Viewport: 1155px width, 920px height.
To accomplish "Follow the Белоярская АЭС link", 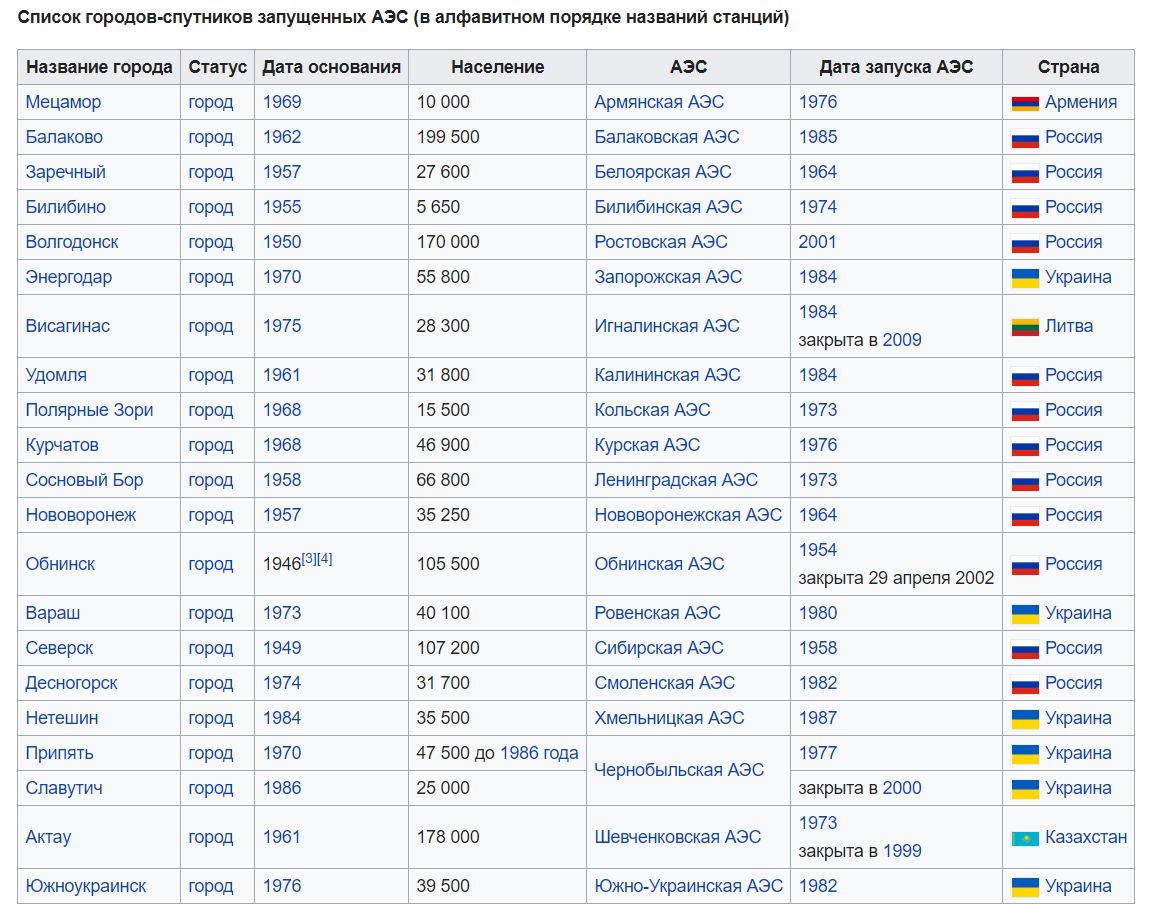I will click(x=663, y=172).
